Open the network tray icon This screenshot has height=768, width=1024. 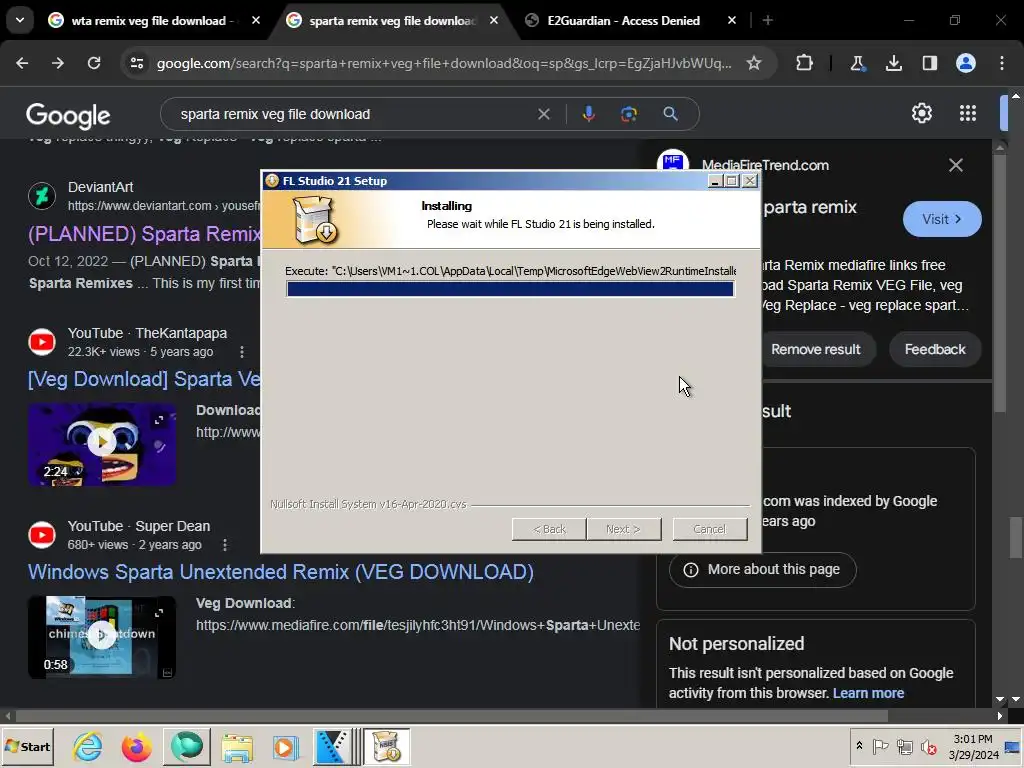click(x=904, y=746)
